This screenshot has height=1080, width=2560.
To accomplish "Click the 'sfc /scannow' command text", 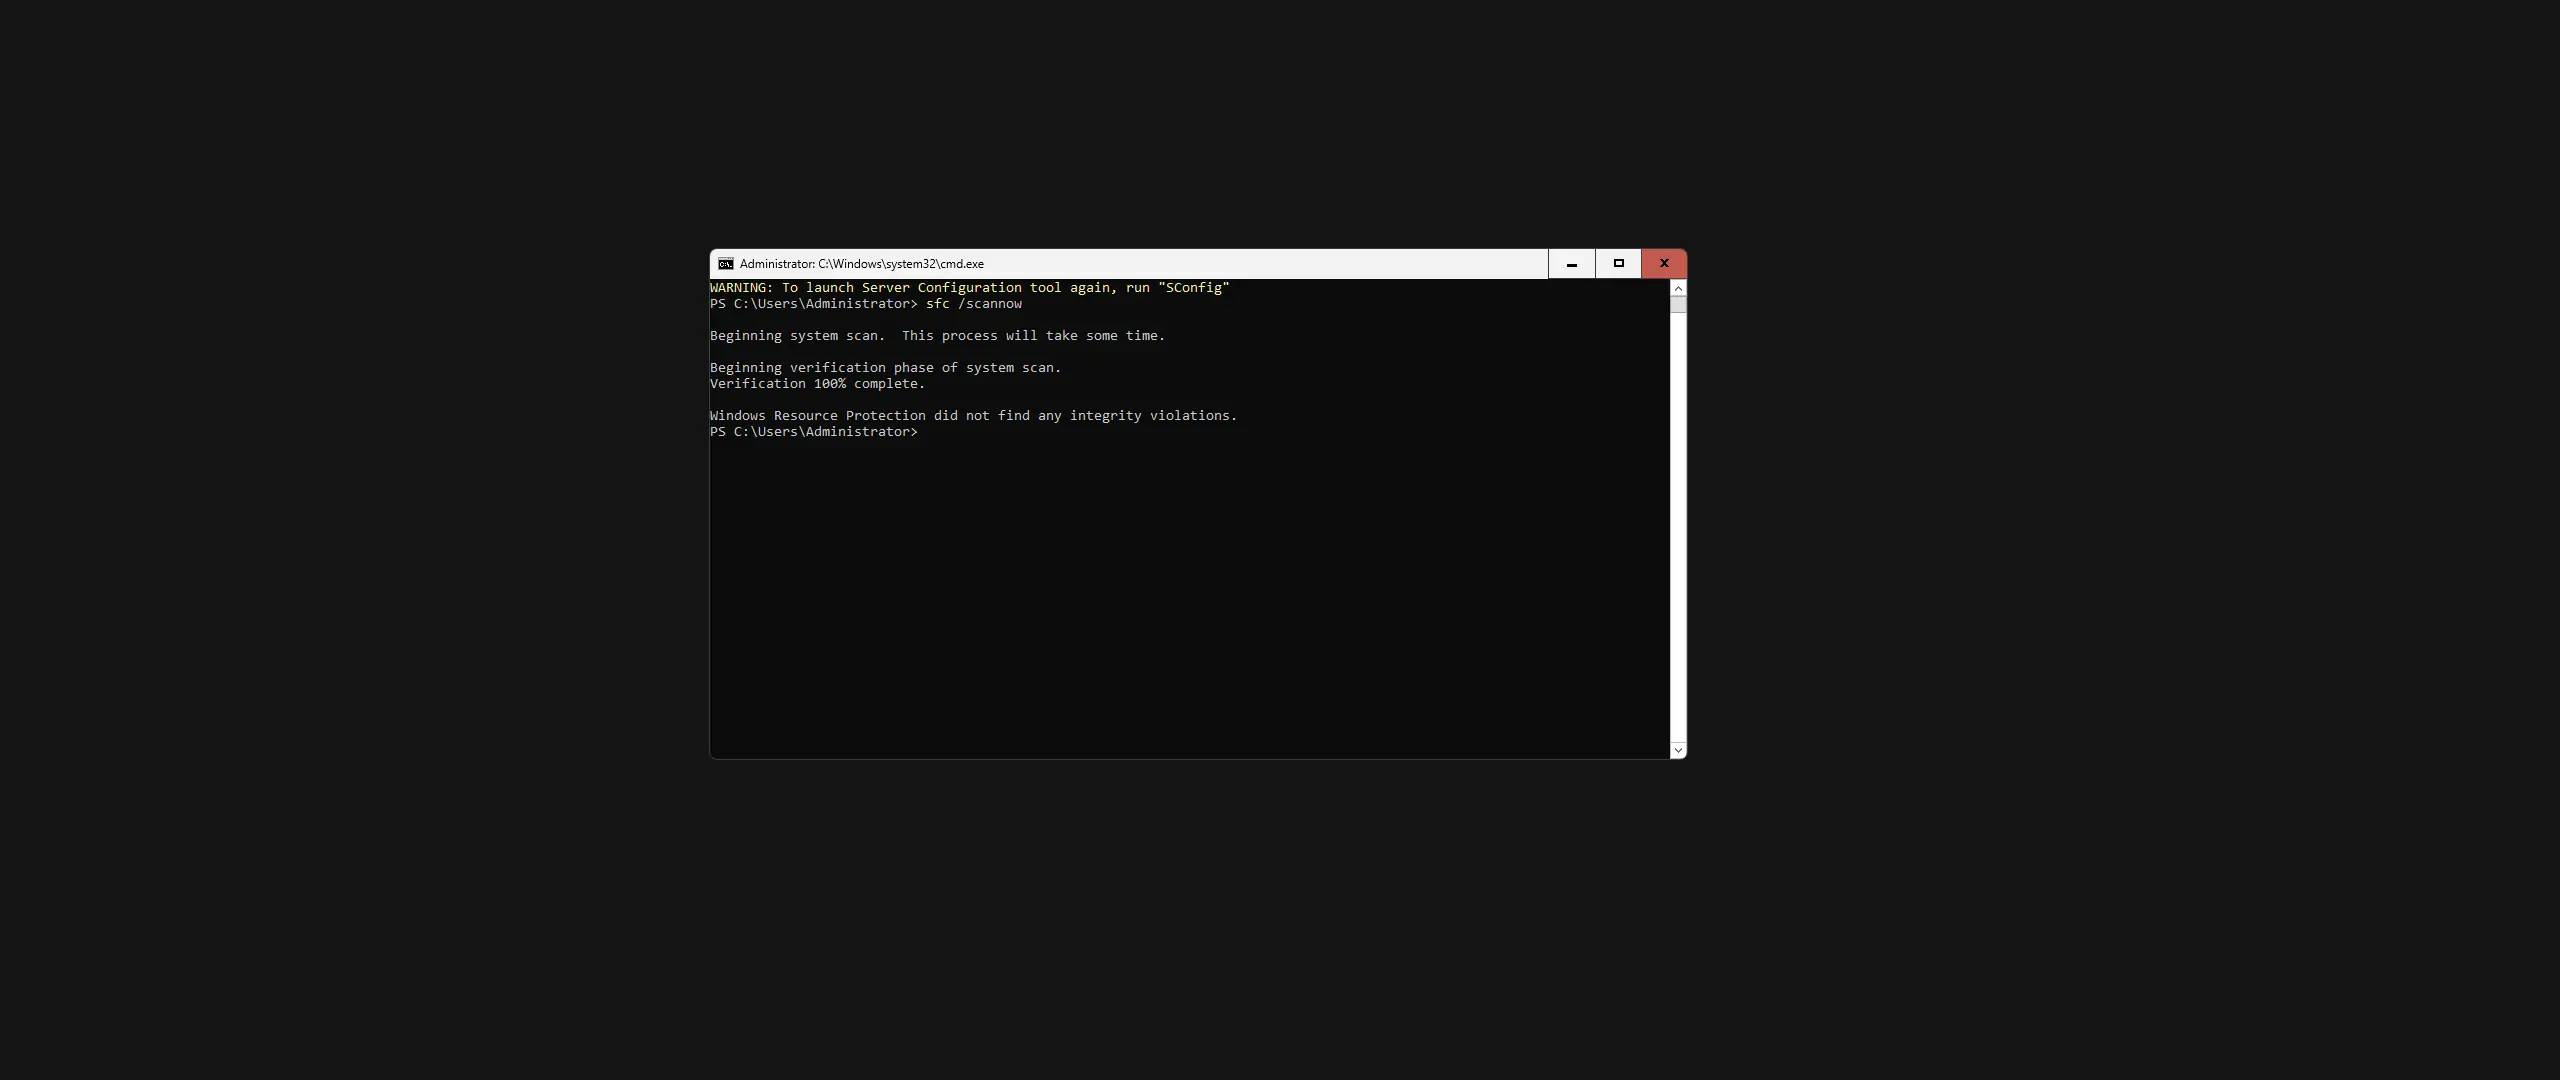I will click(x=973, y=304).
